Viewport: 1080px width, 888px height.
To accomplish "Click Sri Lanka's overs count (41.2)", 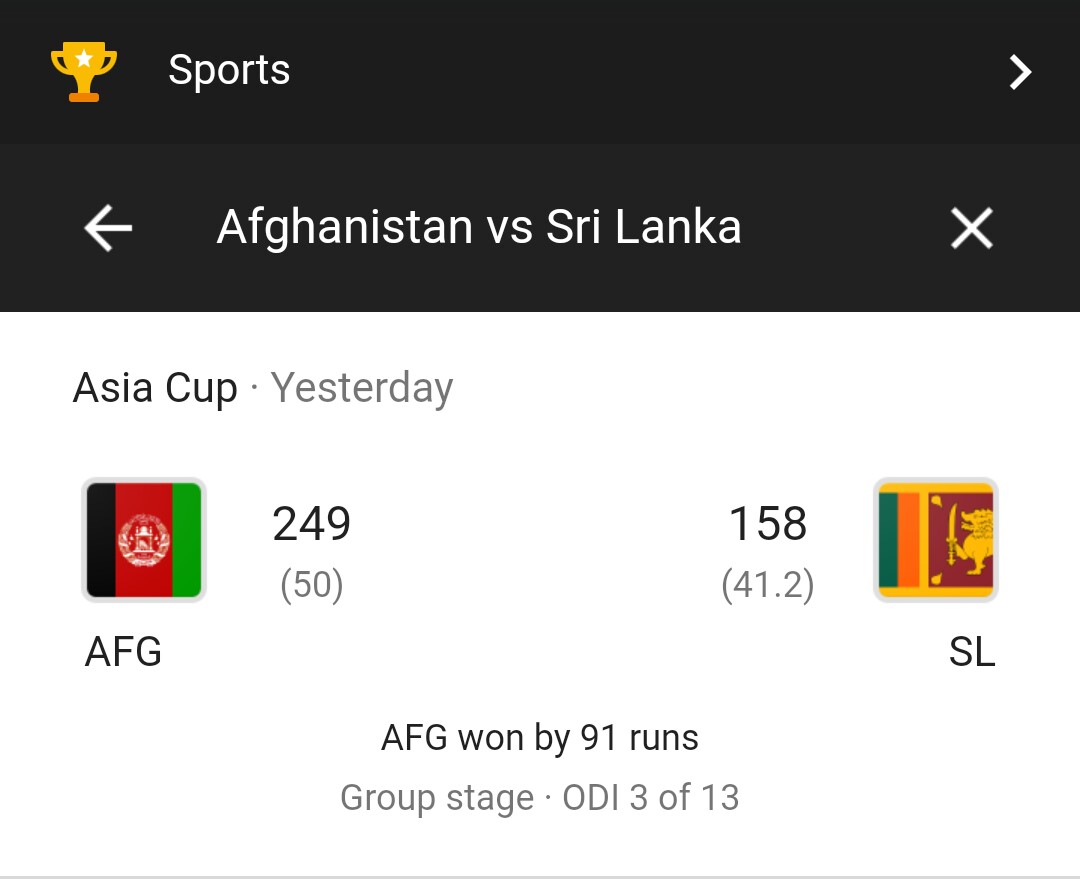I will click(x=767, y=585).
